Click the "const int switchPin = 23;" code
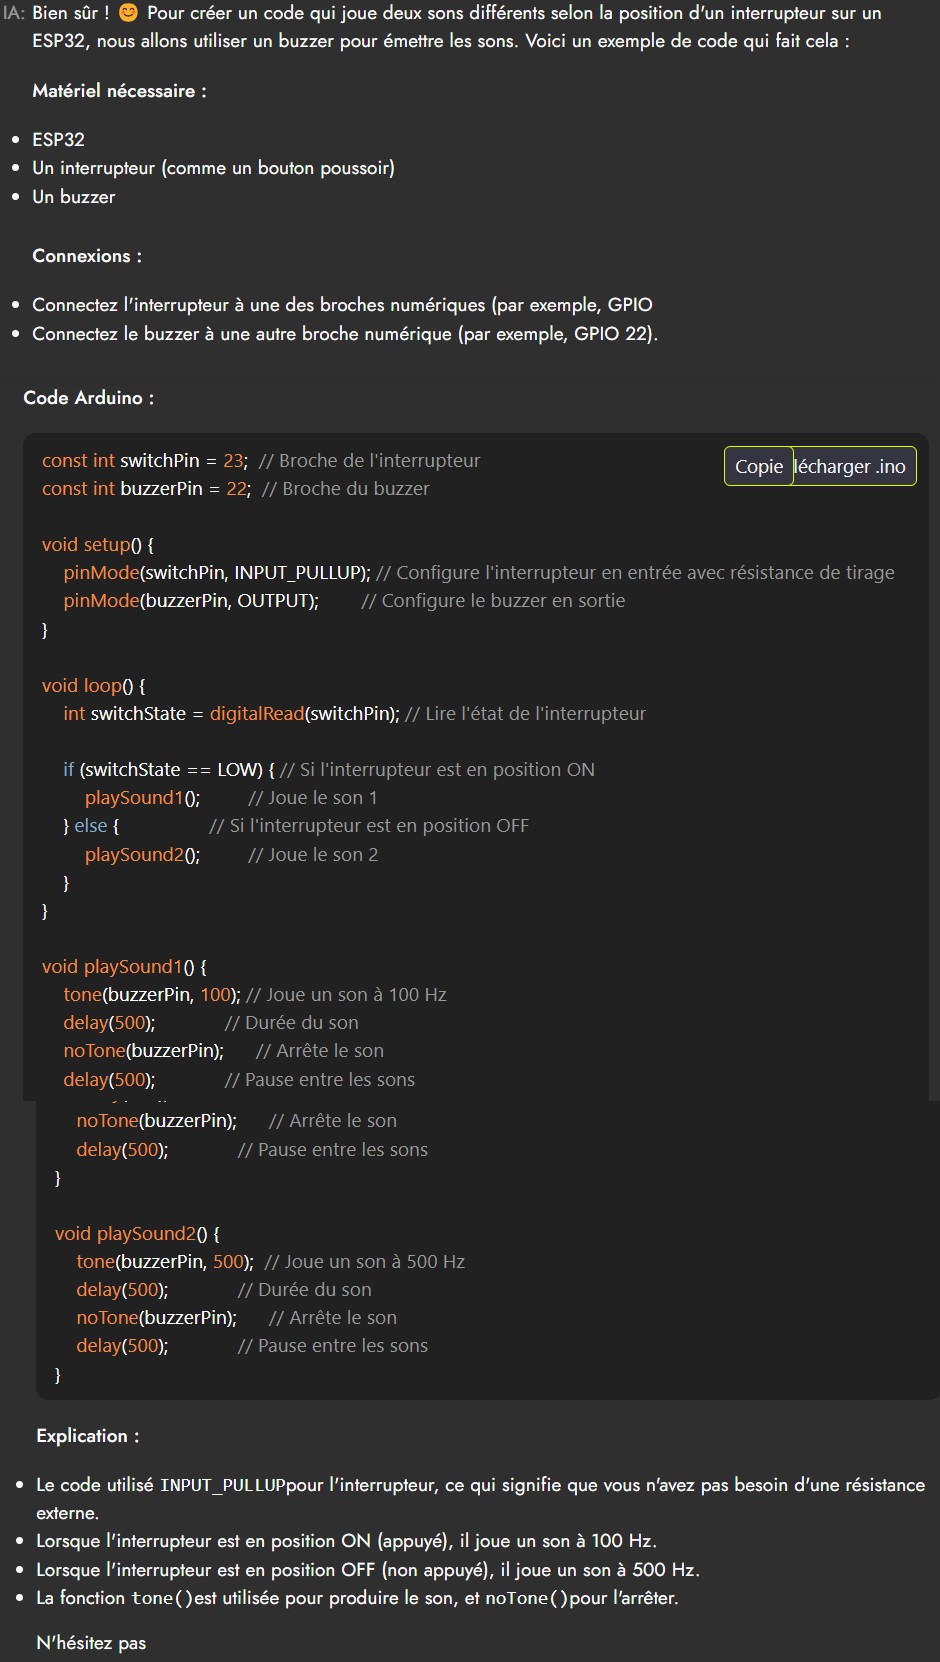The image size is (940, 1662). point(145,461)
